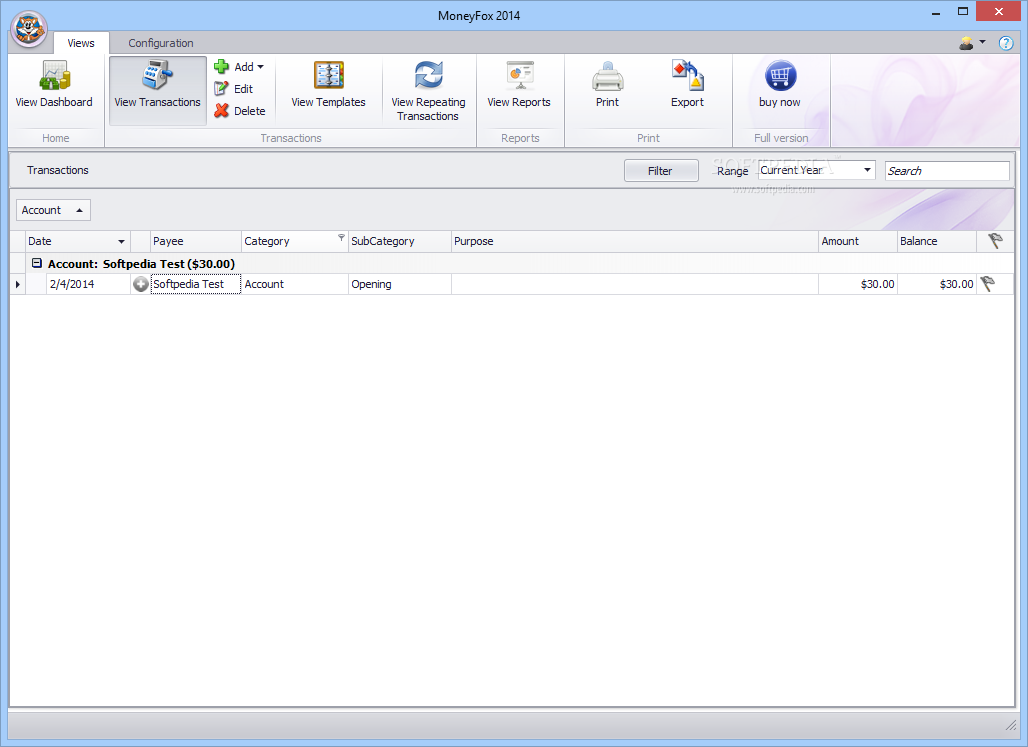Sort by the Date column header
The width and height of the screenshot is (1028, 747).
tap(77, 241)
